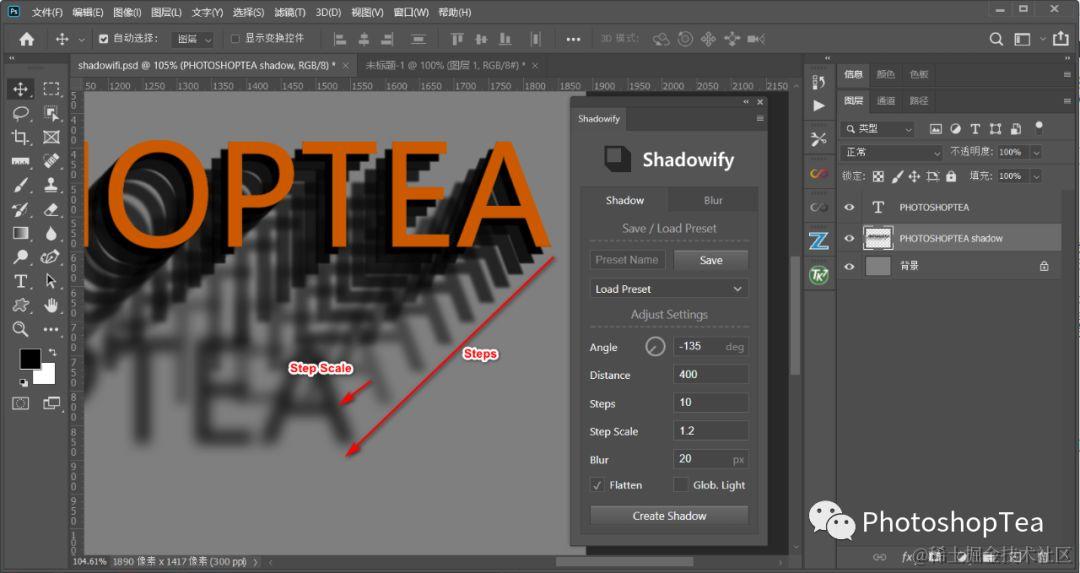Select the Object Selection tool
The width and height of the screenshot is (1080, 573).
point(51,113)
